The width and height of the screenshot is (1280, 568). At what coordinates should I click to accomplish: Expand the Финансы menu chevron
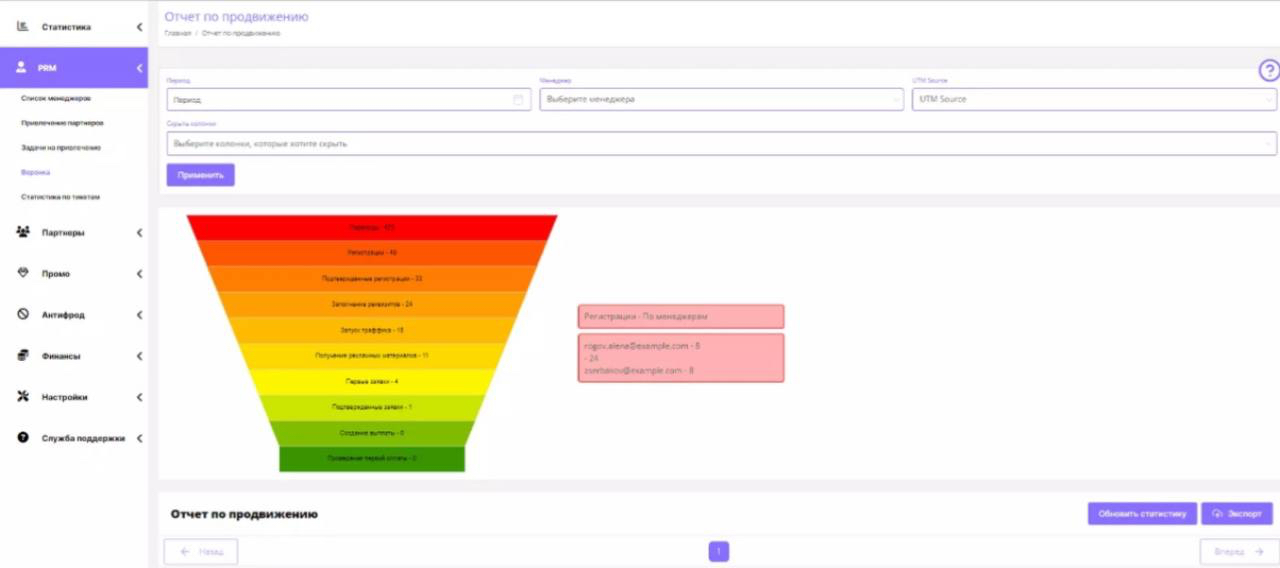pyautogui.click(x=139, y=356)
